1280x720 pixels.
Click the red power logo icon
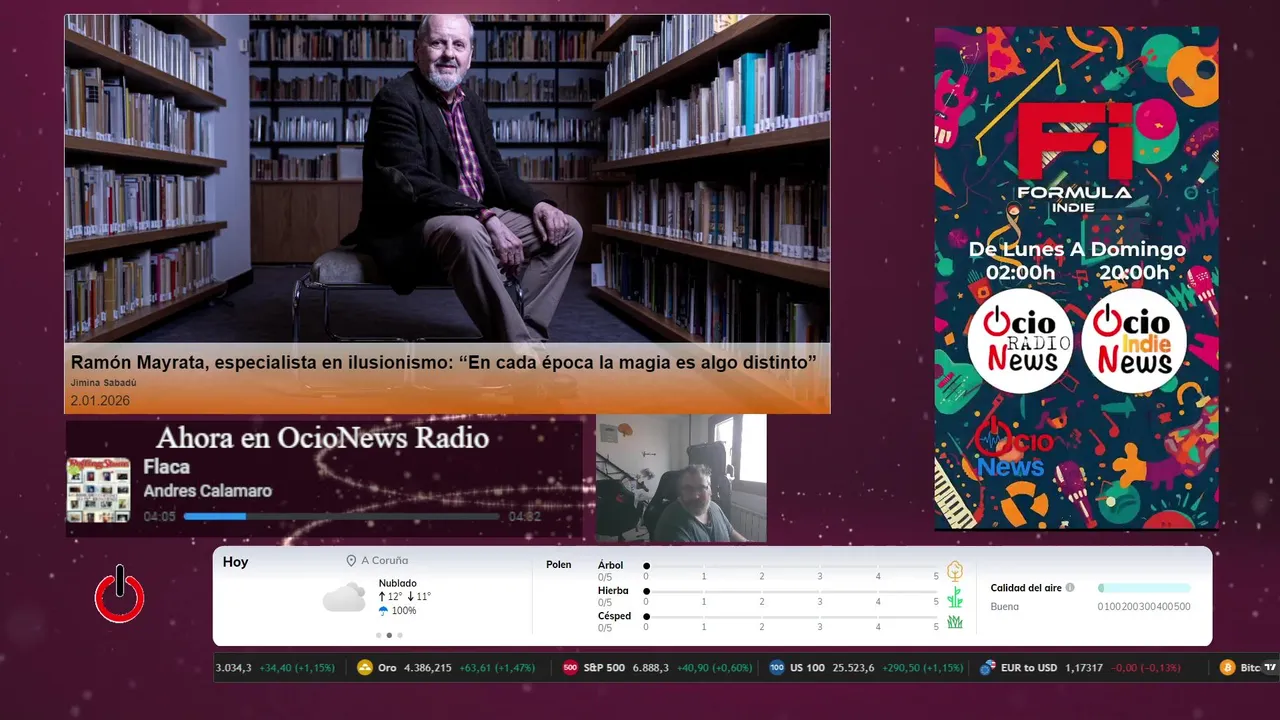120,594
